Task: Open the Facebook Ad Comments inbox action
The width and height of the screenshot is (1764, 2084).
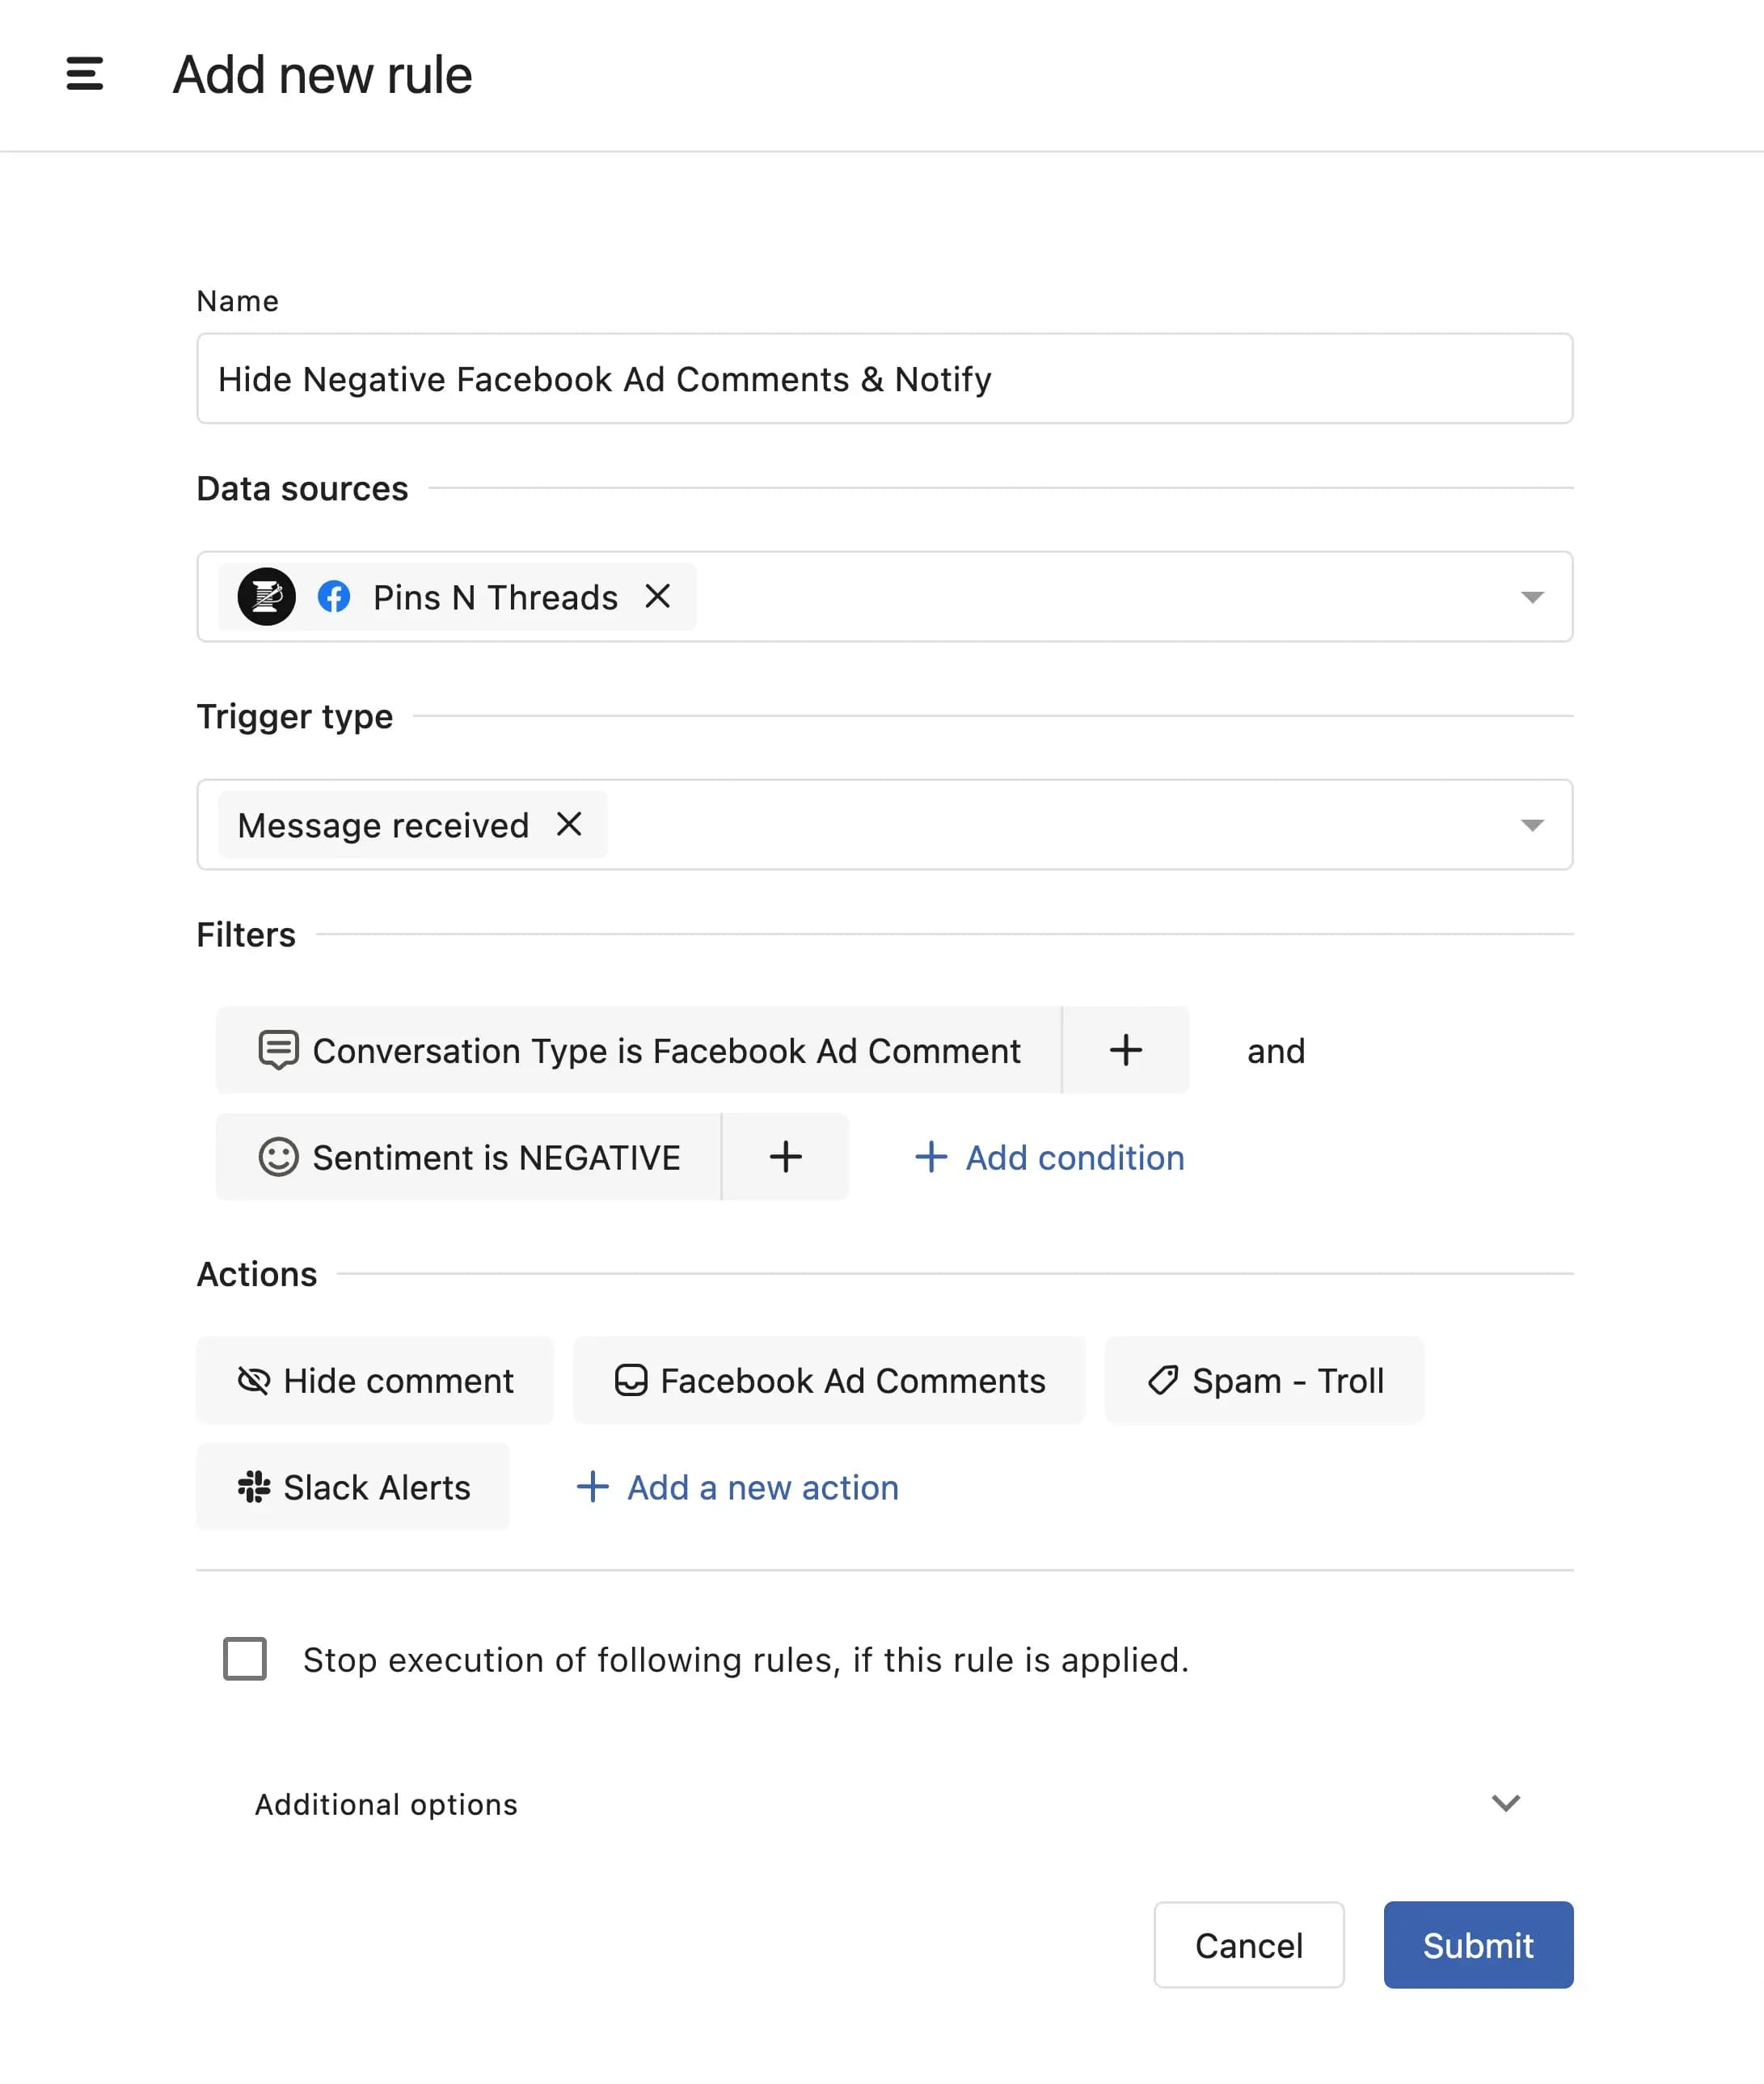Action: point(829,1380)
